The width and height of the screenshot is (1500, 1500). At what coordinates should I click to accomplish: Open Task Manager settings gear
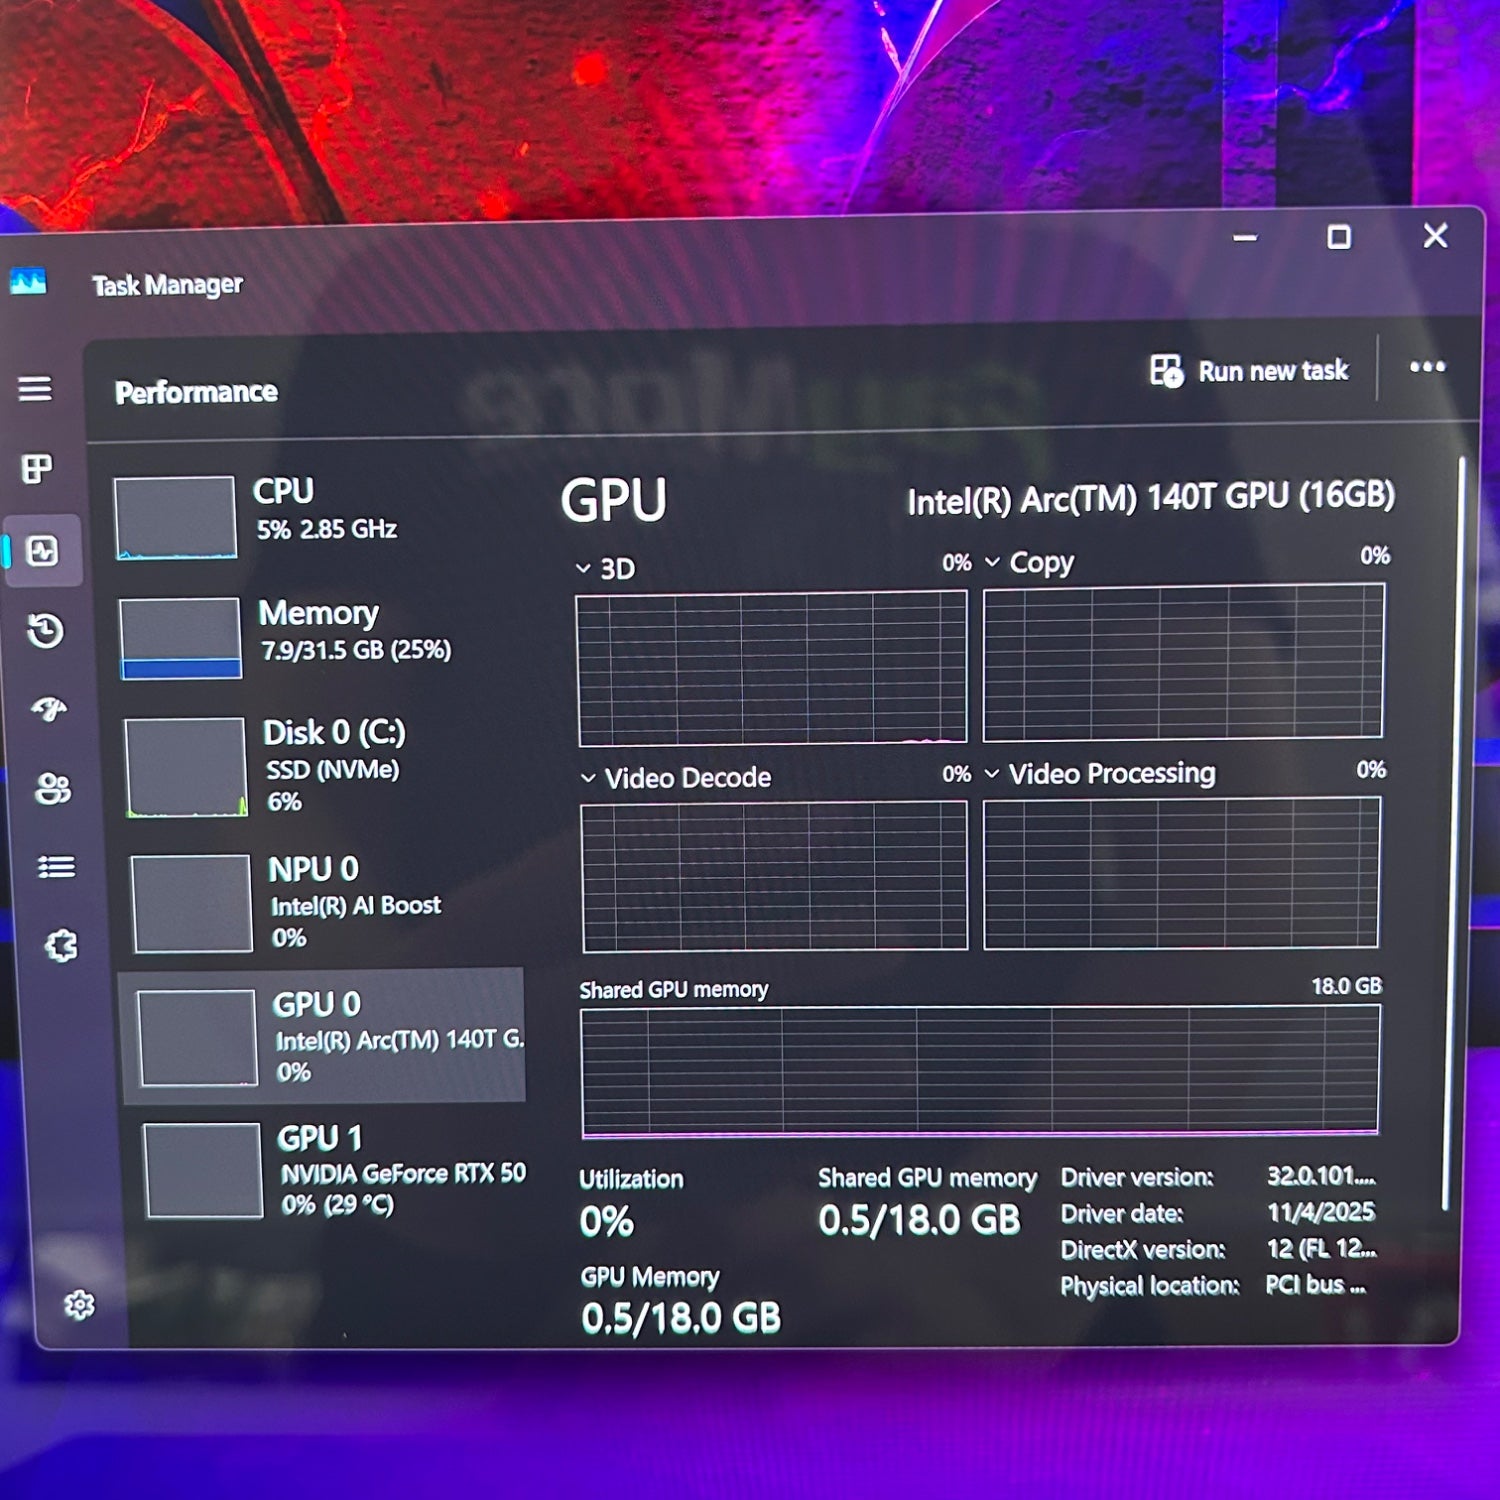click(x=79, y=1305)
